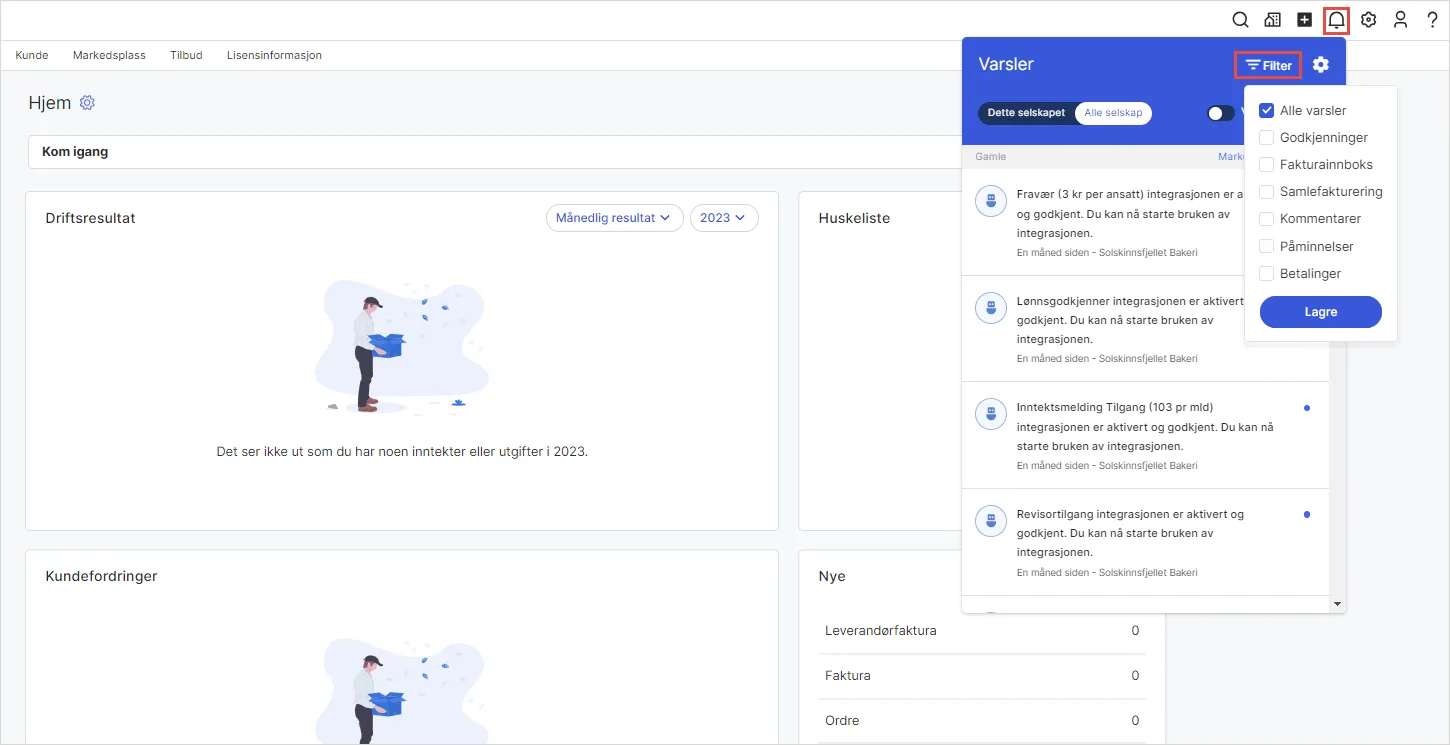Click the plus create-new icon
The image size is (1450, 745).
(x=1304, y=19)
